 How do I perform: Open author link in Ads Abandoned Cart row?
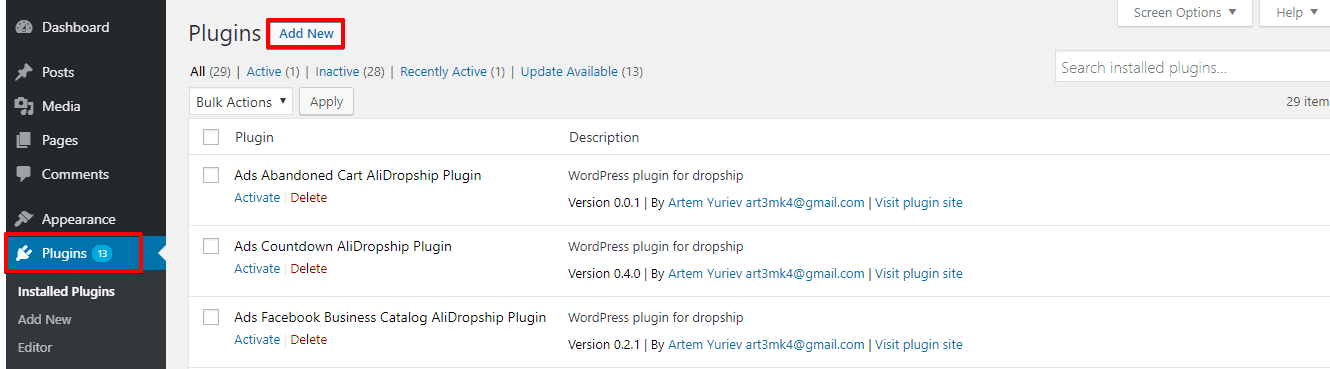pyautogui.click(x=766, y=203)
